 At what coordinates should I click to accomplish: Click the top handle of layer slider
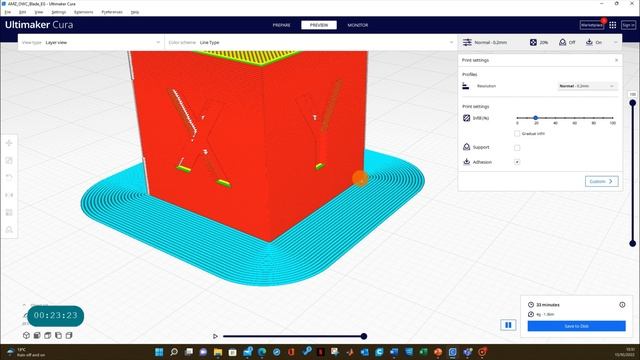point(633,103)
